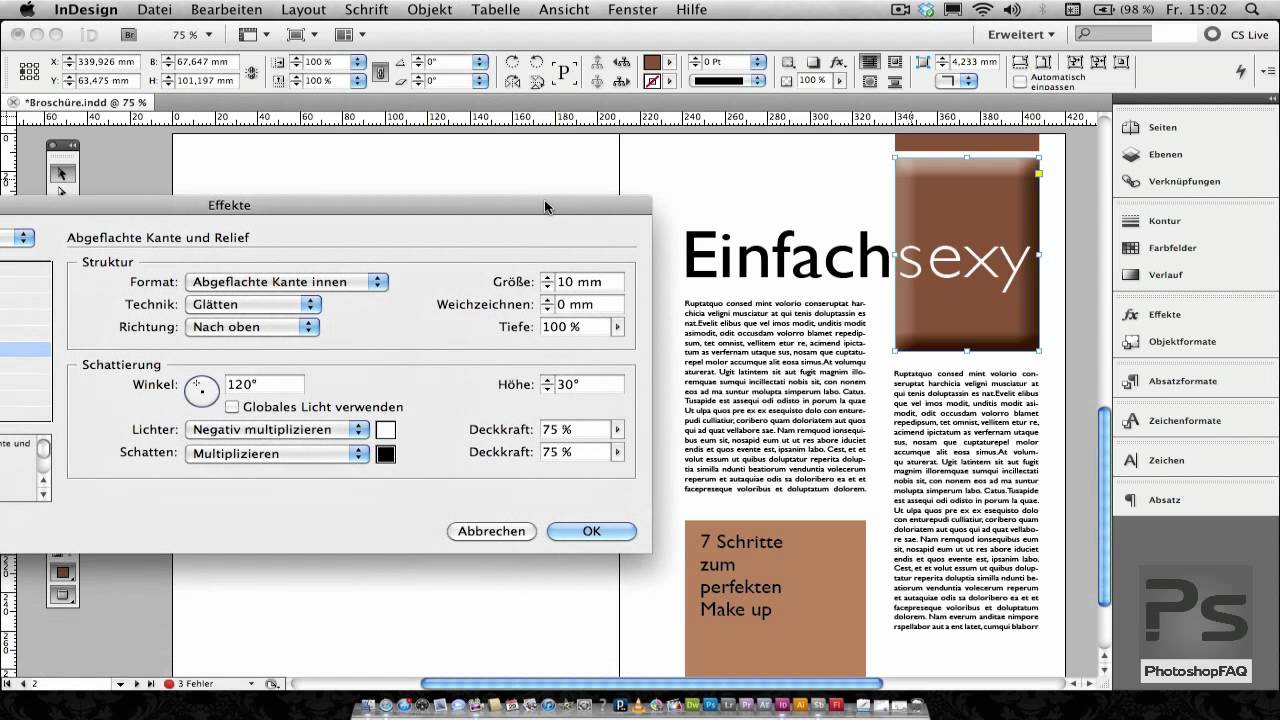
Task: Launch Adobe Bridge with the Br button
Action: pyautogui.click(x=129, y=34)
